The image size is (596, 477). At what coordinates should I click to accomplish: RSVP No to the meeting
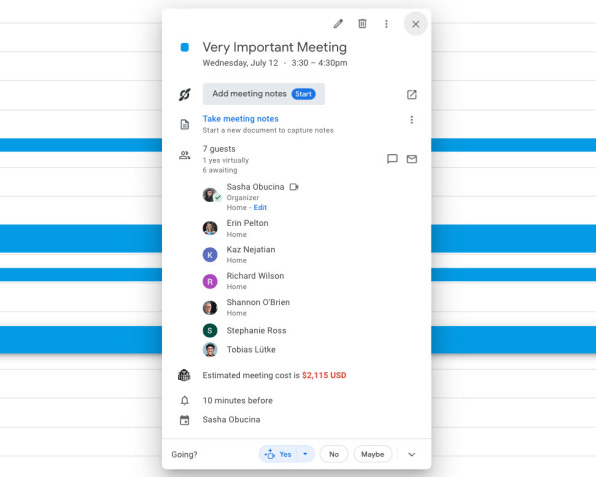click(334, 454)
